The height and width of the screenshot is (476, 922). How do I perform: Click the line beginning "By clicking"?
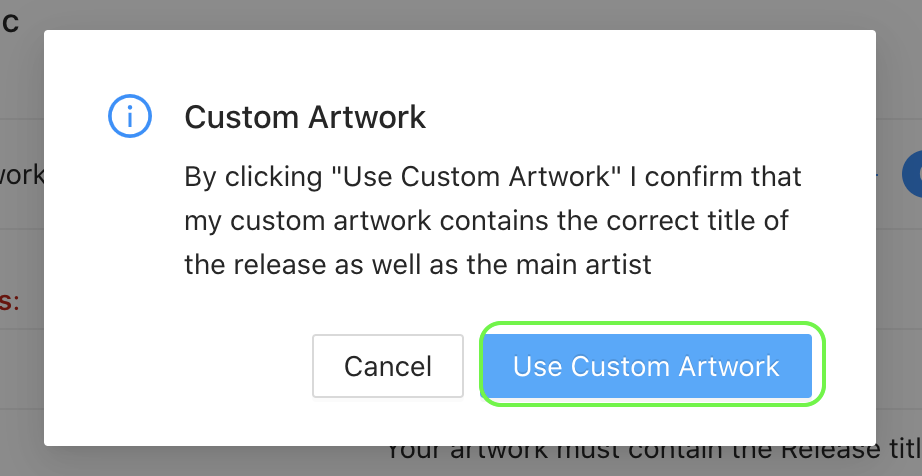pos(493,176)
